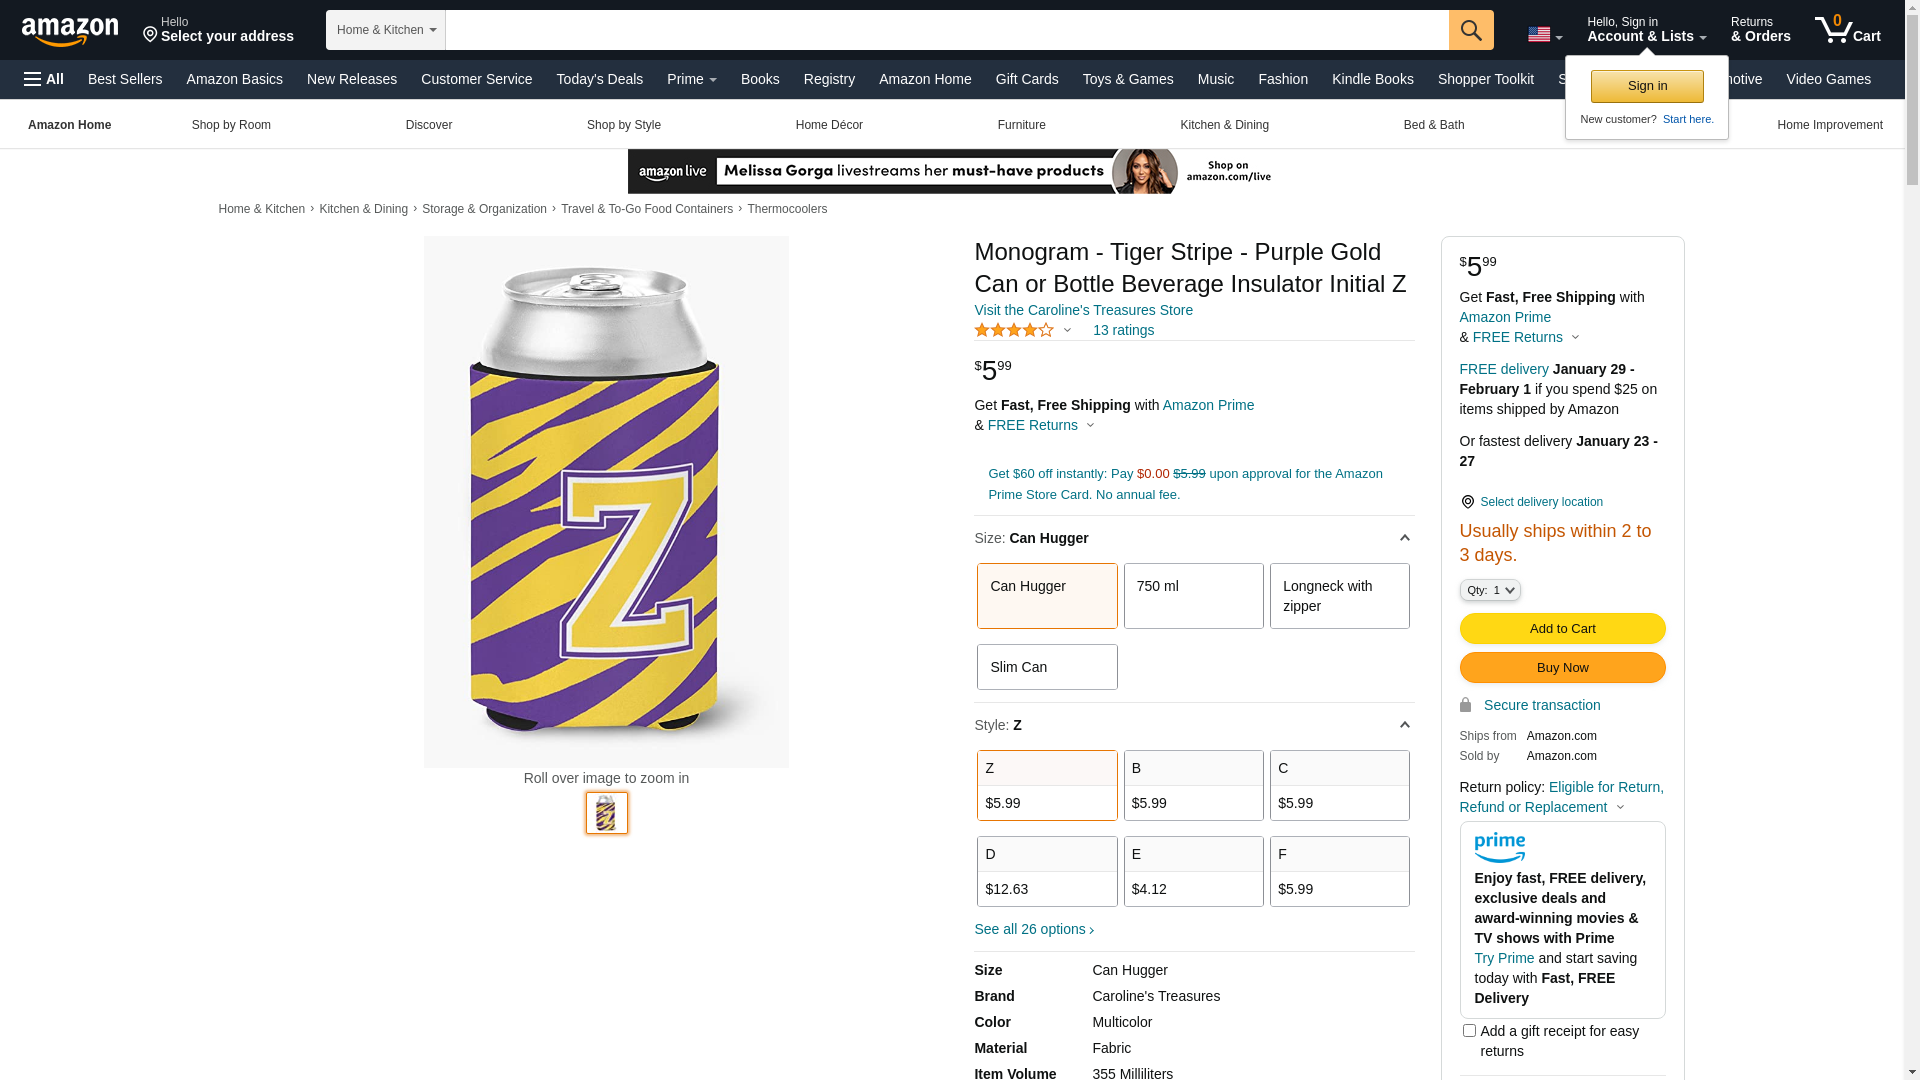Open the All hamburger menu
The image size is (1920, 1080).
point(44,79)
